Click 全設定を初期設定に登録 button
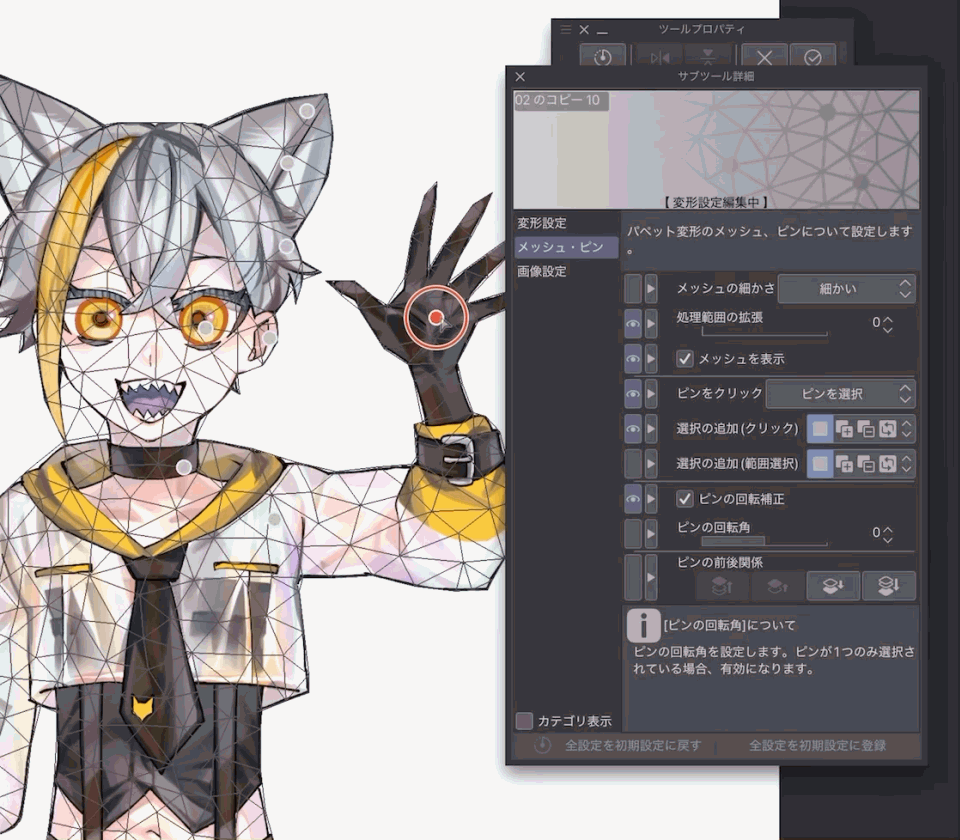Viewport: 960px width, 840px height. click(x=817, y=745)
